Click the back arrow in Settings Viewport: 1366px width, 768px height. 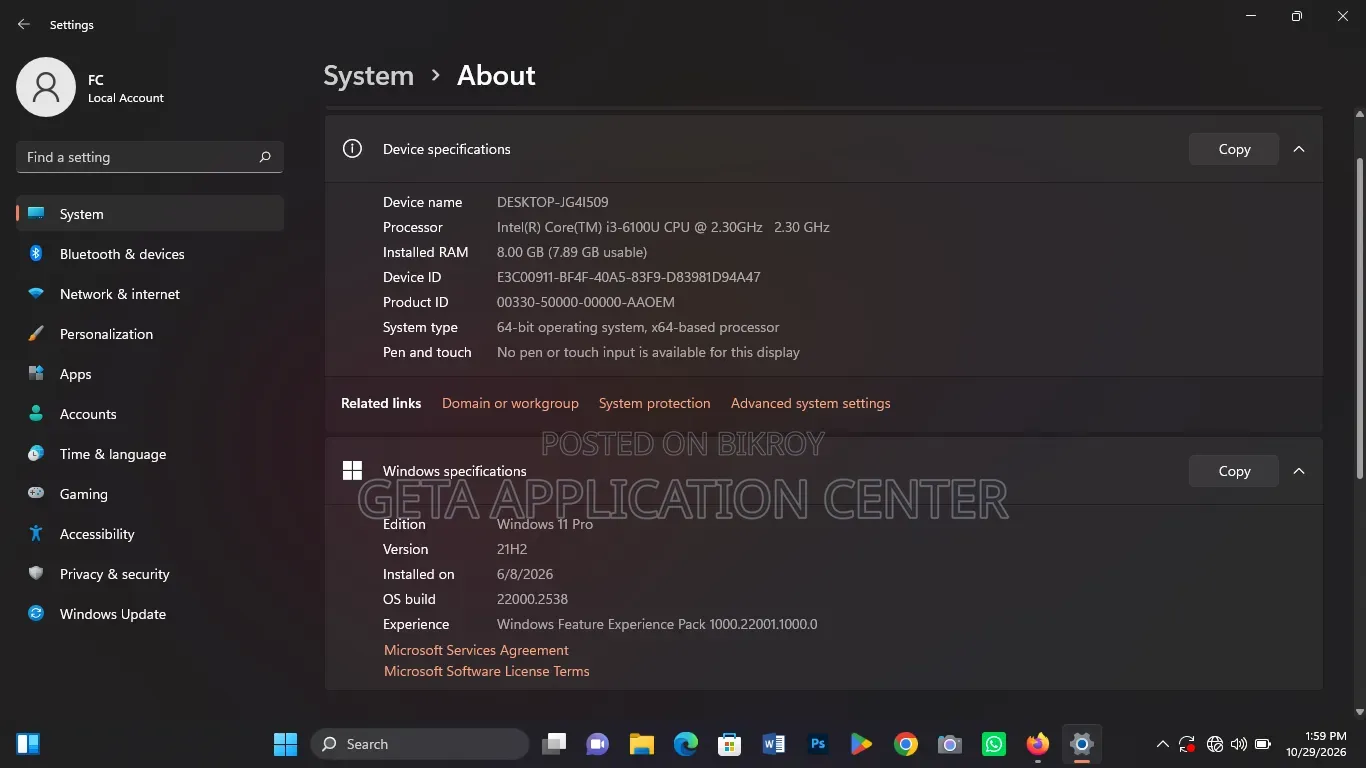[x=24, y=24]
